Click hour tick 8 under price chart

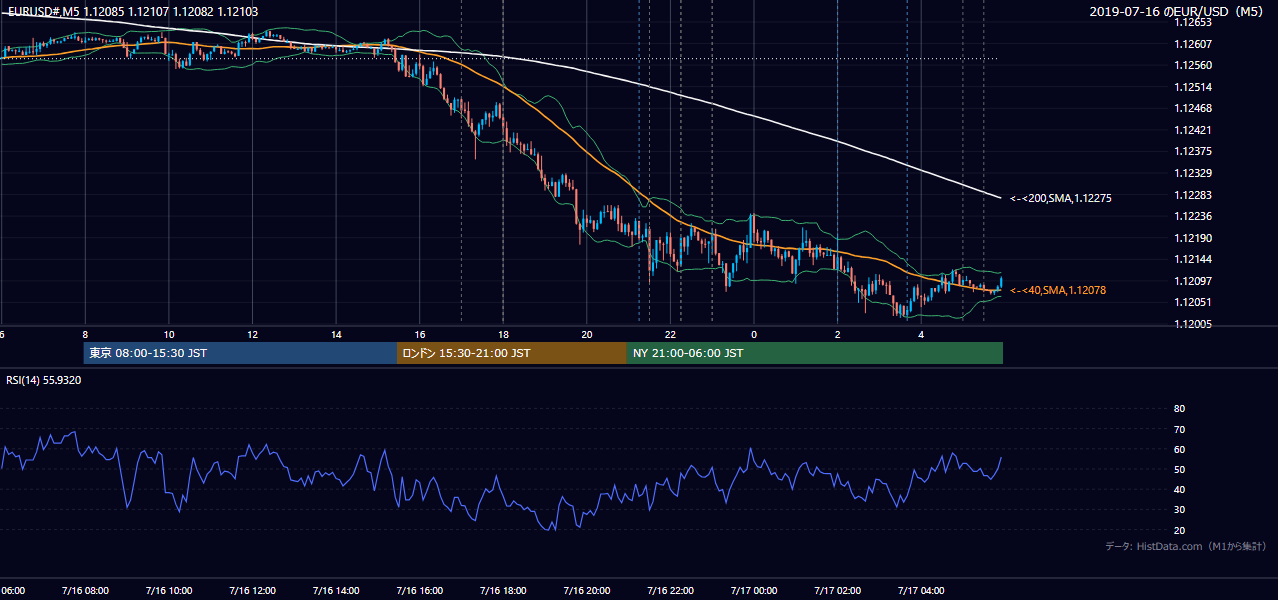85,335
